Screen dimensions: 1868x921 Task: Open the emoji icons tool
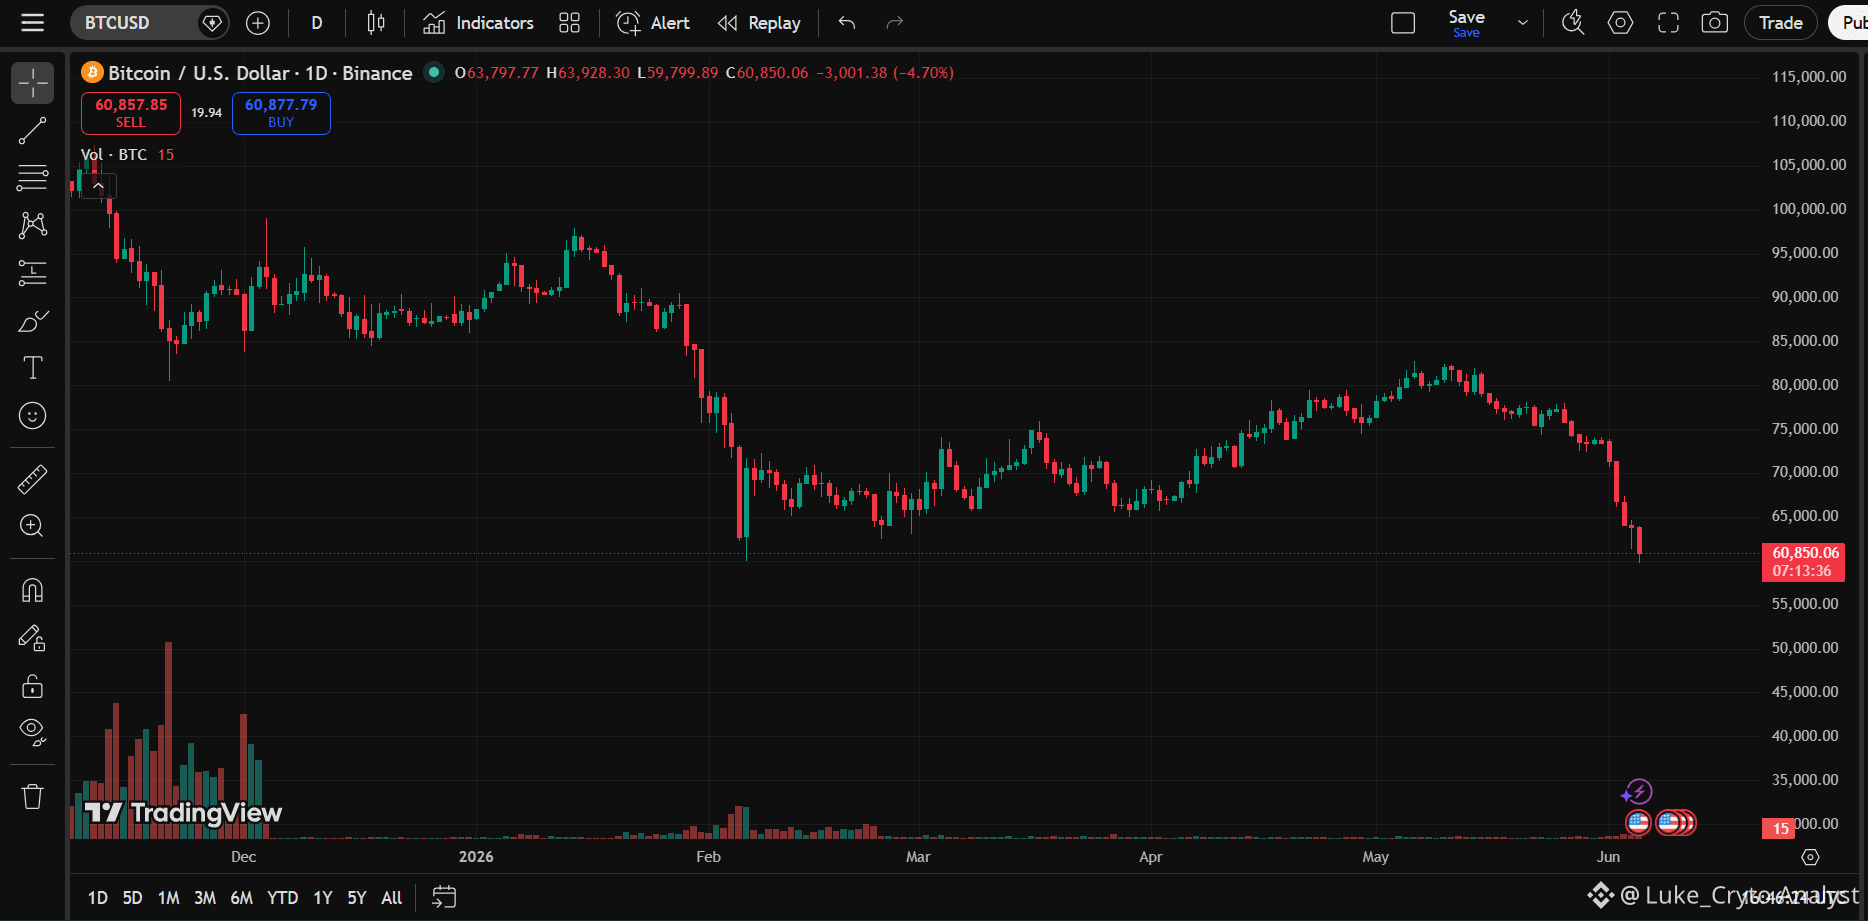(x=33, y=416)
